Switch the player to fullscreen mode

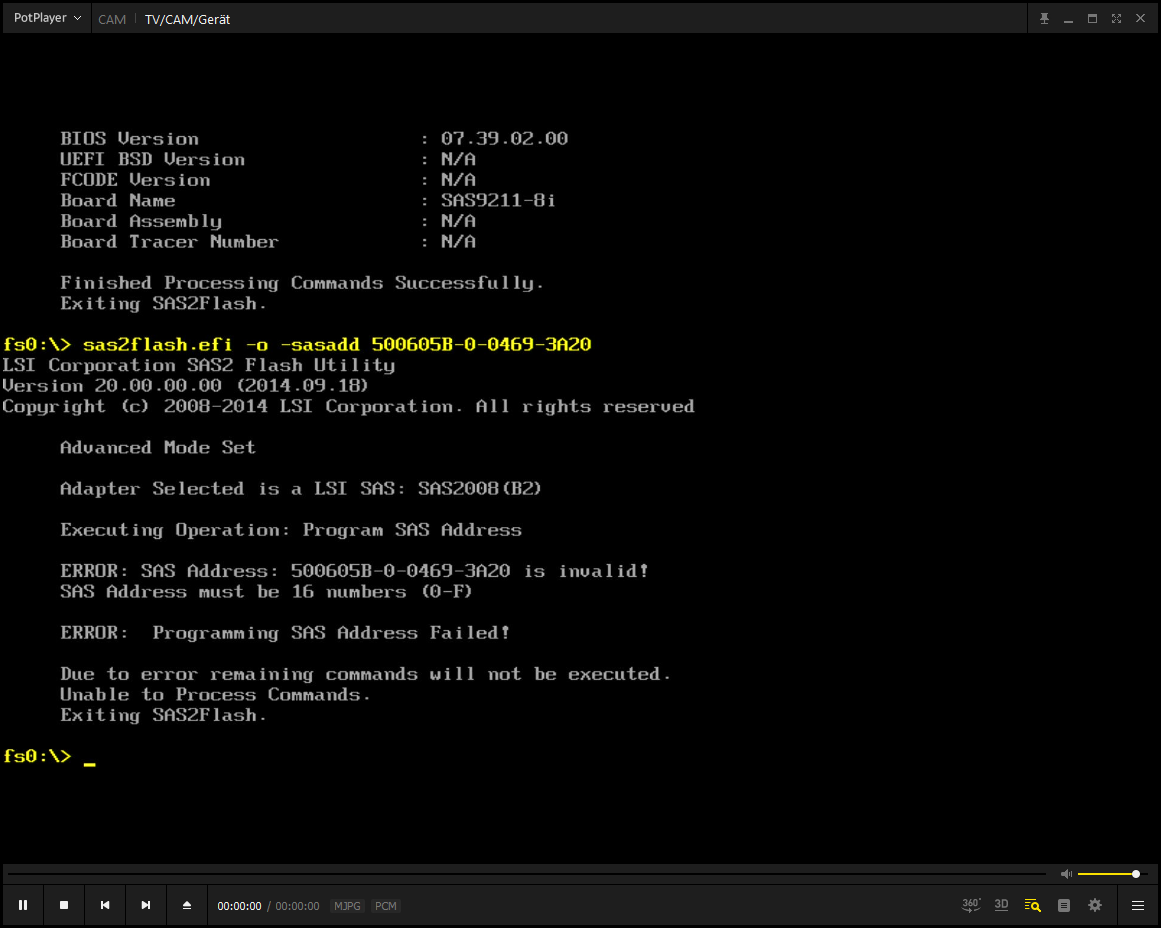[x=1116, y=18]
